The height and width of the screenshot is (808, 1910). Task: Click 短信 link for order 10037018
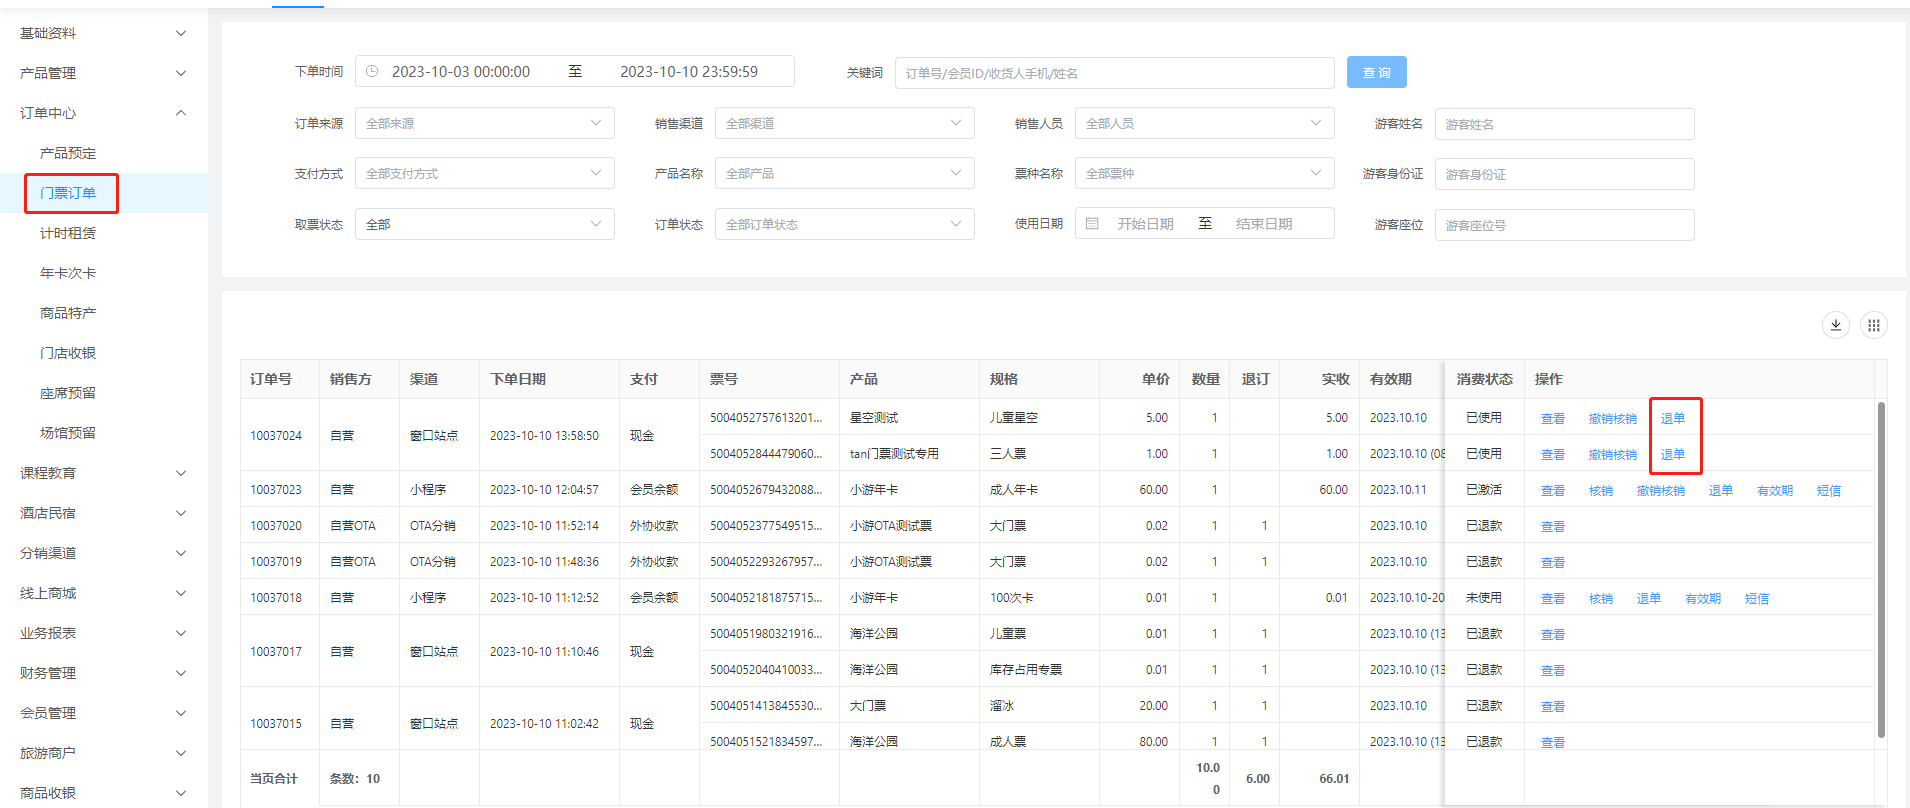pyautogui.click(x=1756, y=599)
